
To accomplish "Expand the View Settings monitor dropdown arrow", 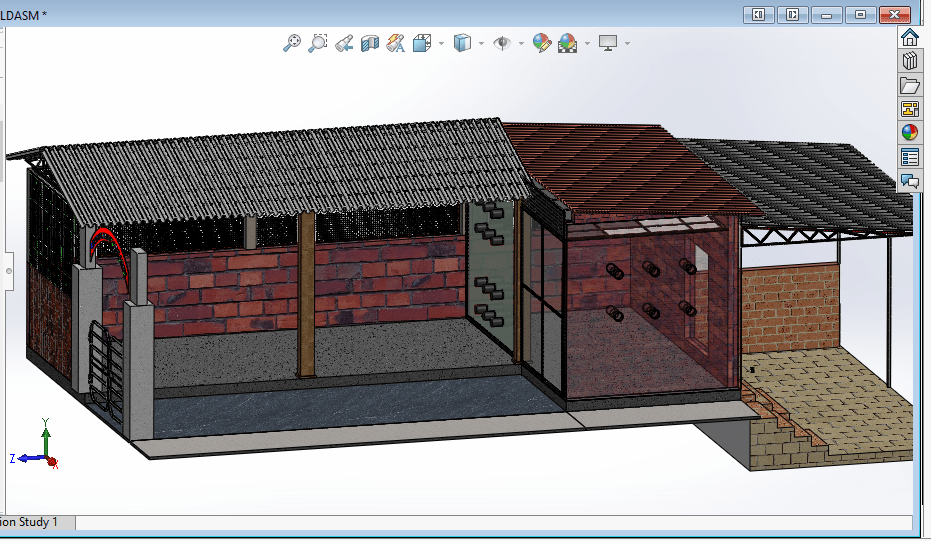I will pos(627,44).
